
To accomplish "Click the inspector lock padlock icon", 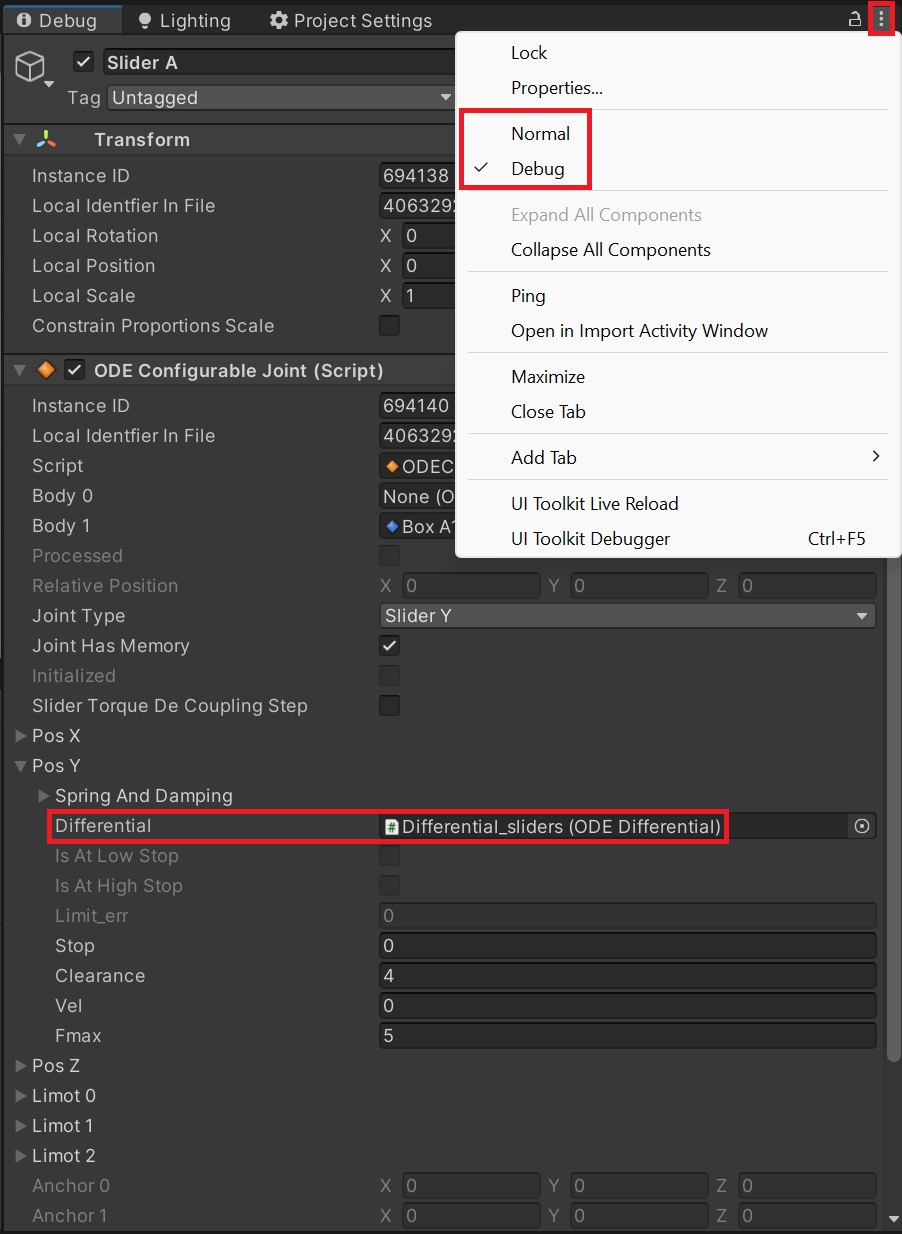I will coord(854,18).
